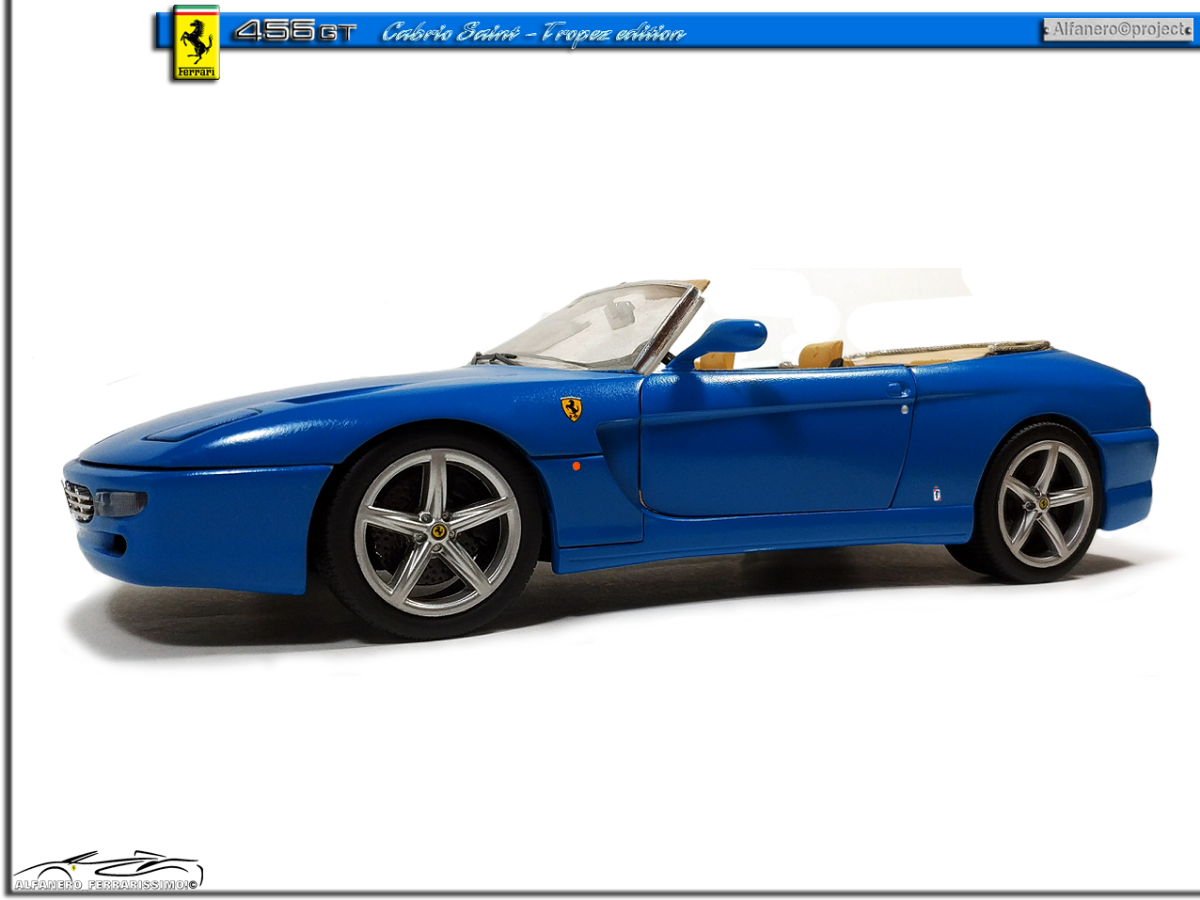Image resolution: width=1200 pixels, height=900 pixels.
Task: Click "Cabrio Saint - Tropez edition" heading text
Action: pyautogui.click(x=534, y=33)
